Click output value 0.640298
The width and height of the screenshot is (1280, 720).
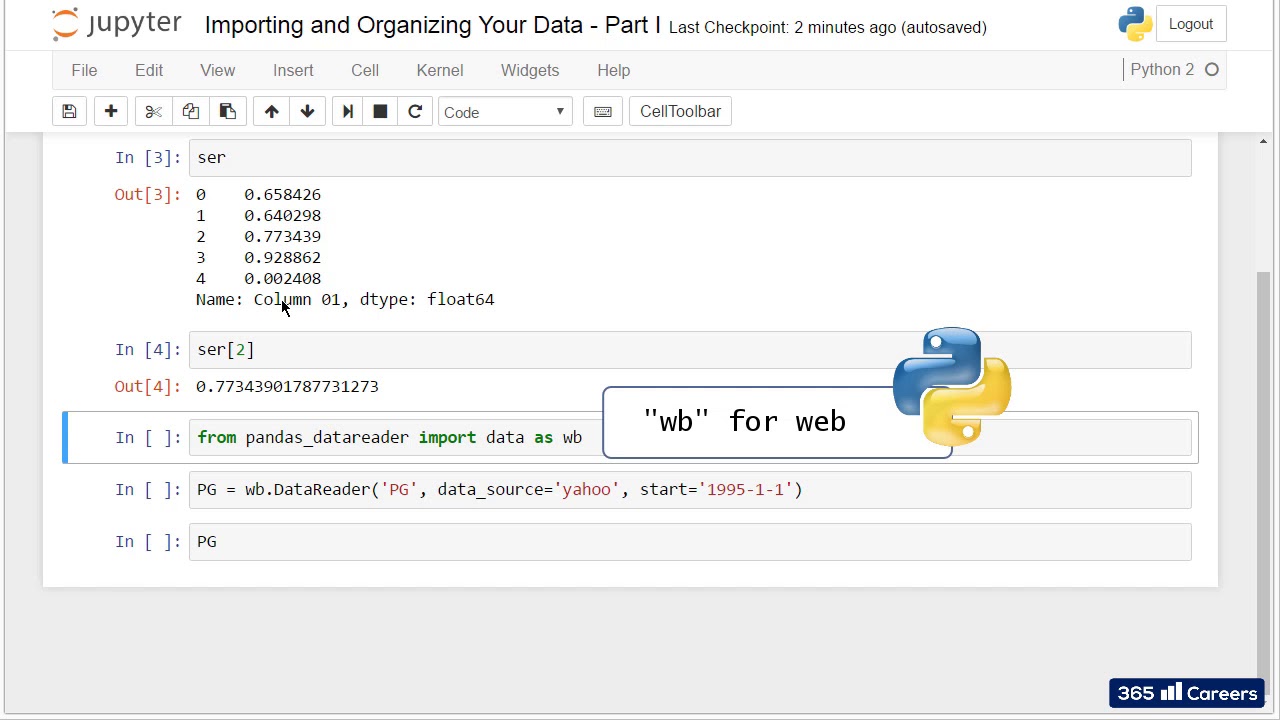coord(282,216)
